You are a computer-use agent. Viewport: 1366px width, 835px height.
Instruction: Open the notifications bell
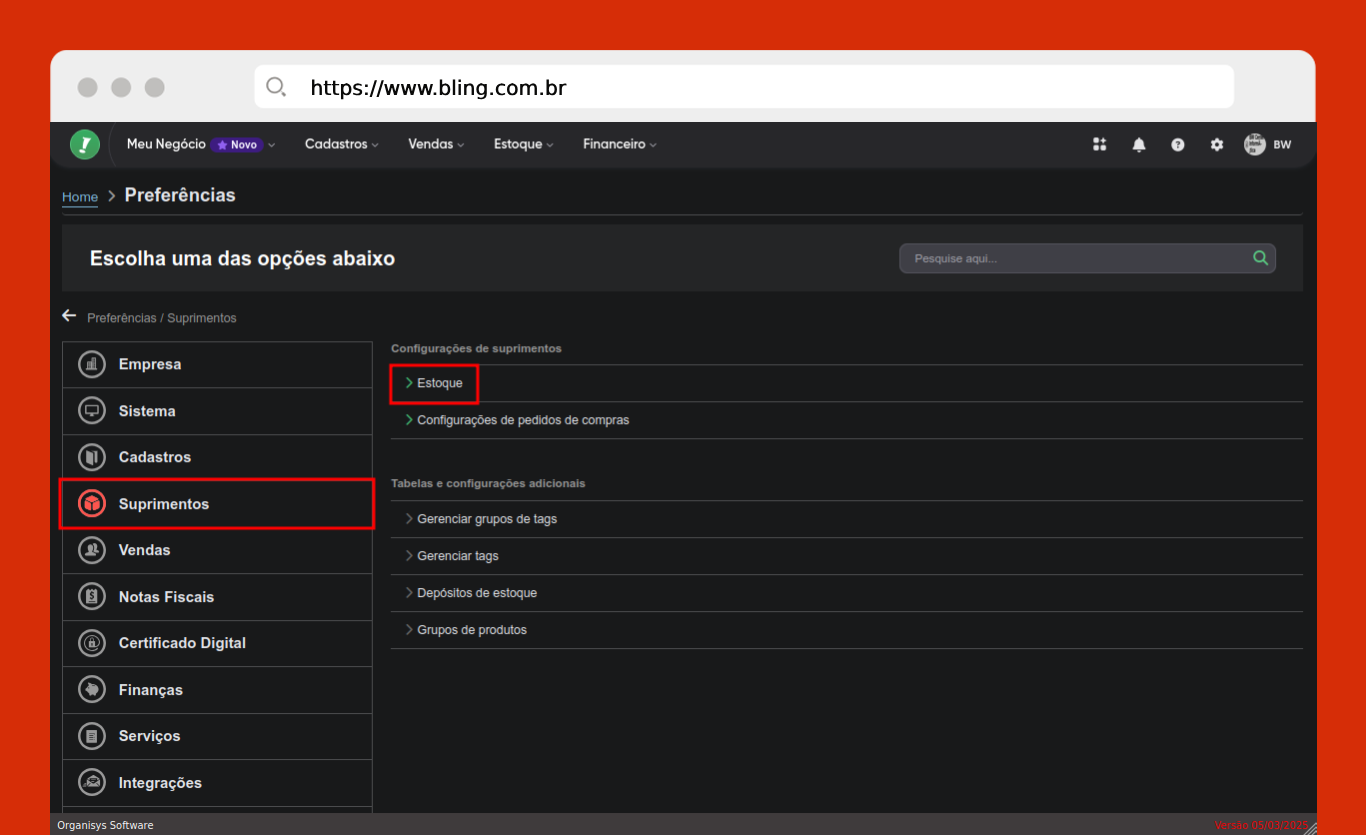tap(1139, 145)
